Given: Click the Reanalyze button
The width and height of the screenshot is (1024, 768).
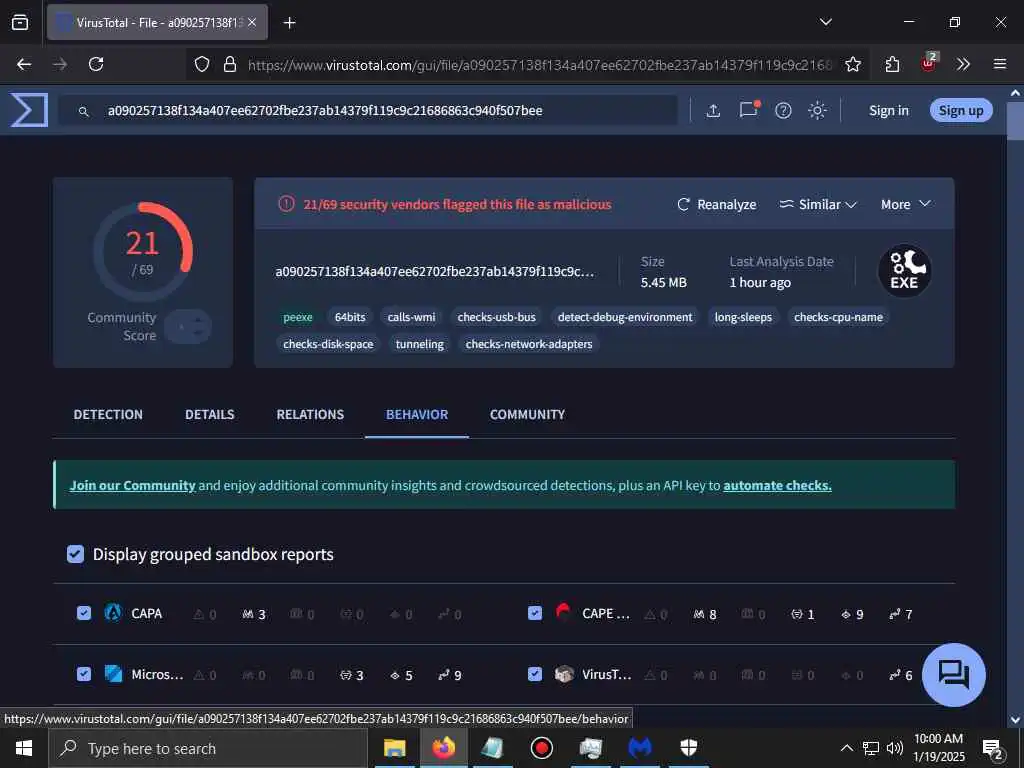Looking at the screenshot, I should coord(716,204).
